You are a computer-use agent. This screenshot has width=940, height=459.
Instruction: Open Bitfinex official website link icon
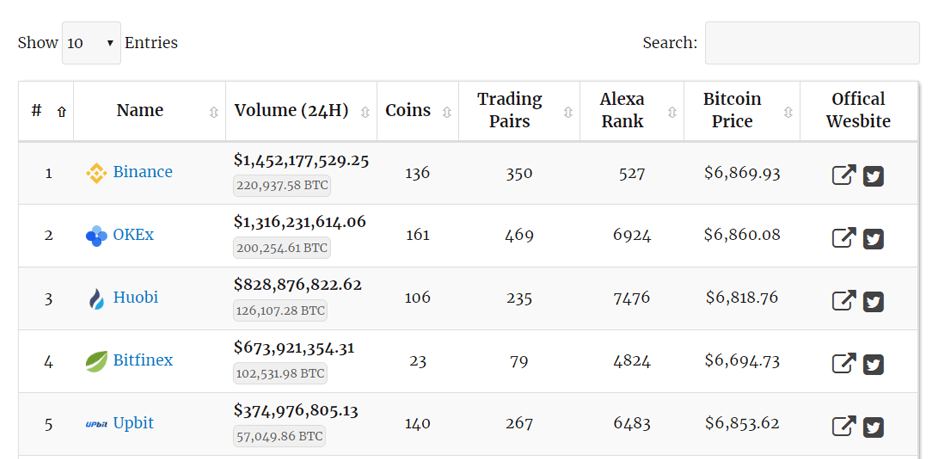(844, 364)
